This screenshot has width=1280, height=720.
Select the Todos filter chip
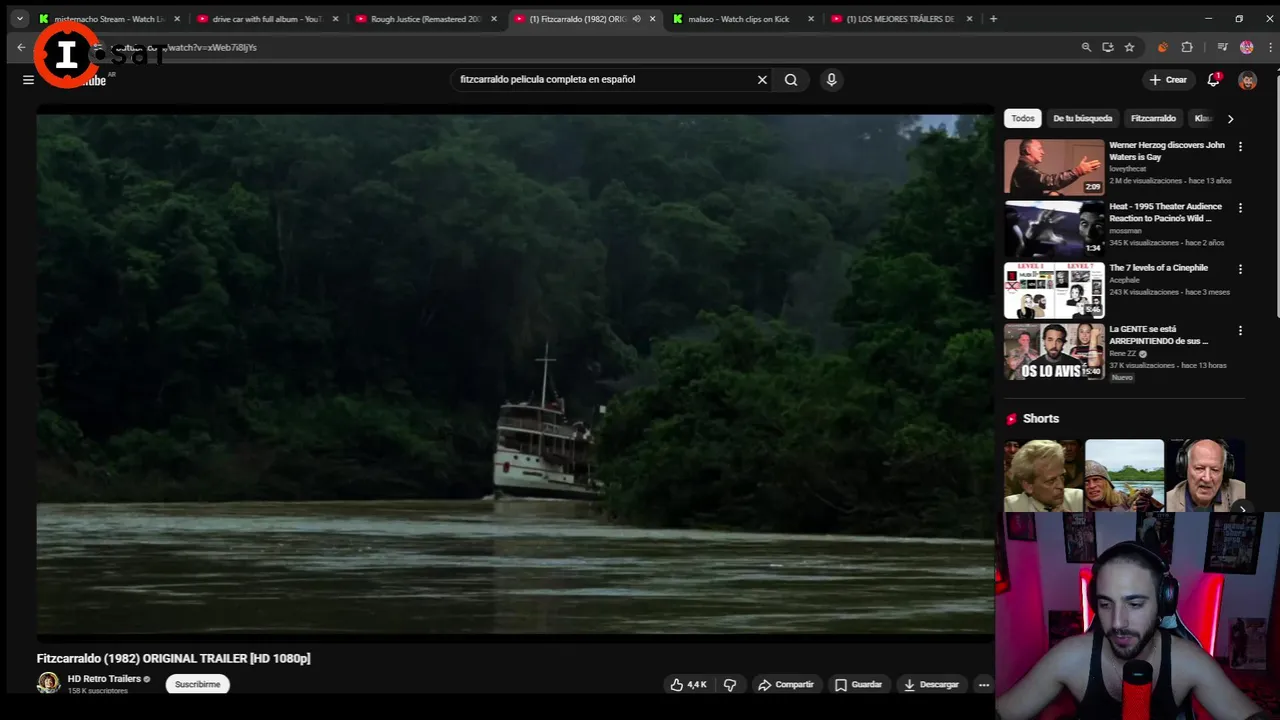[x=1023, y=118]
